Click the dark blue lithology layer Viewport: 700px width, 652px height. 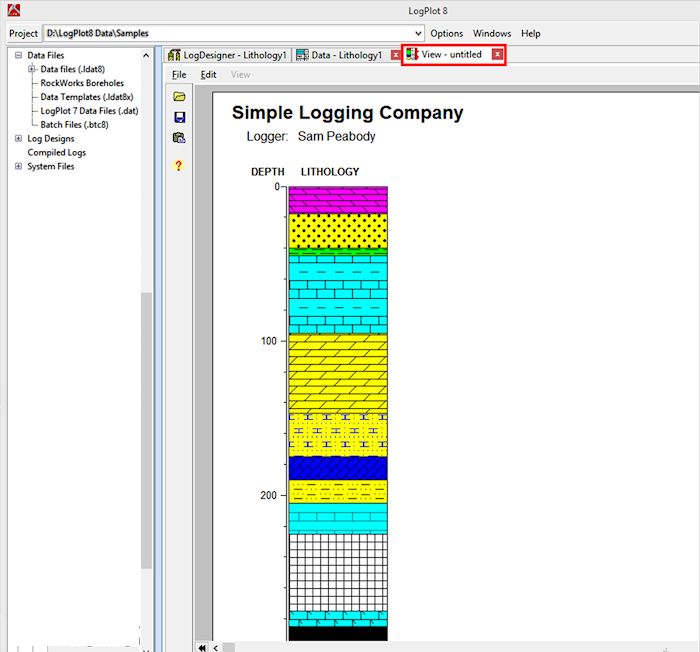[x=338, y=468]
